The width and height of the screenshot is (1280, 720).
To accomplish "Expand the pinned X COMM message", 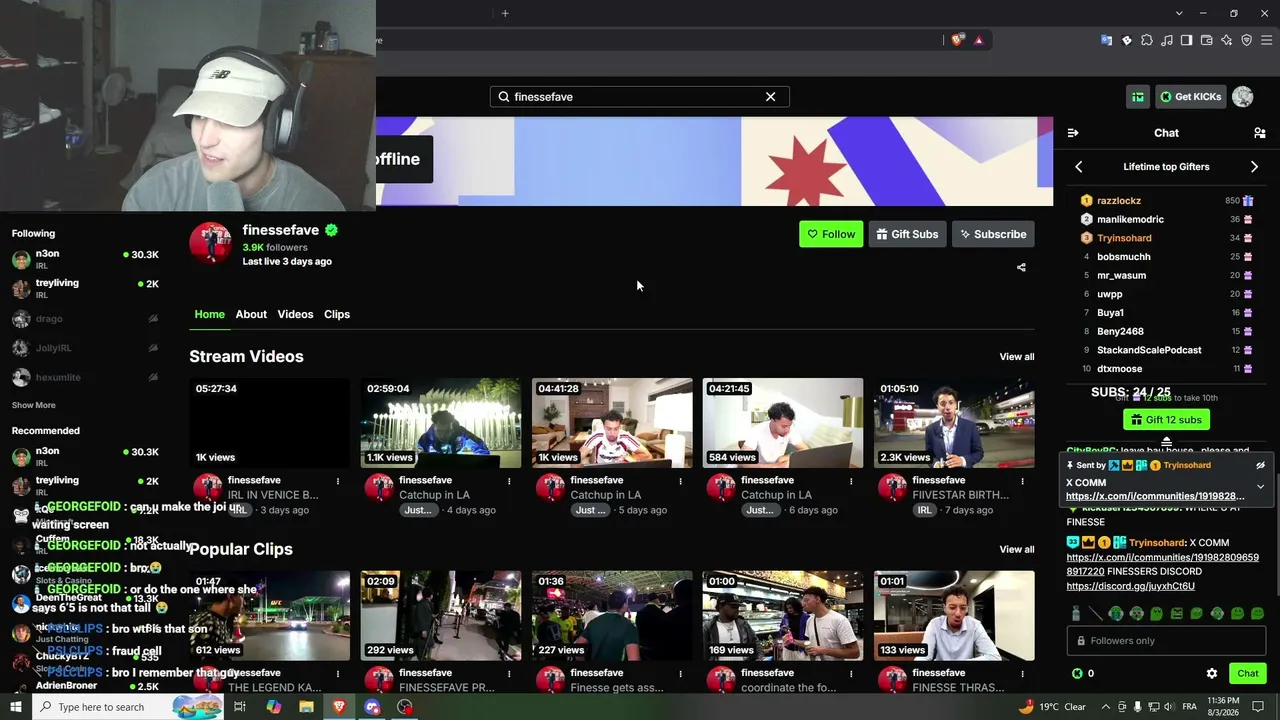I will (1260, 487).
